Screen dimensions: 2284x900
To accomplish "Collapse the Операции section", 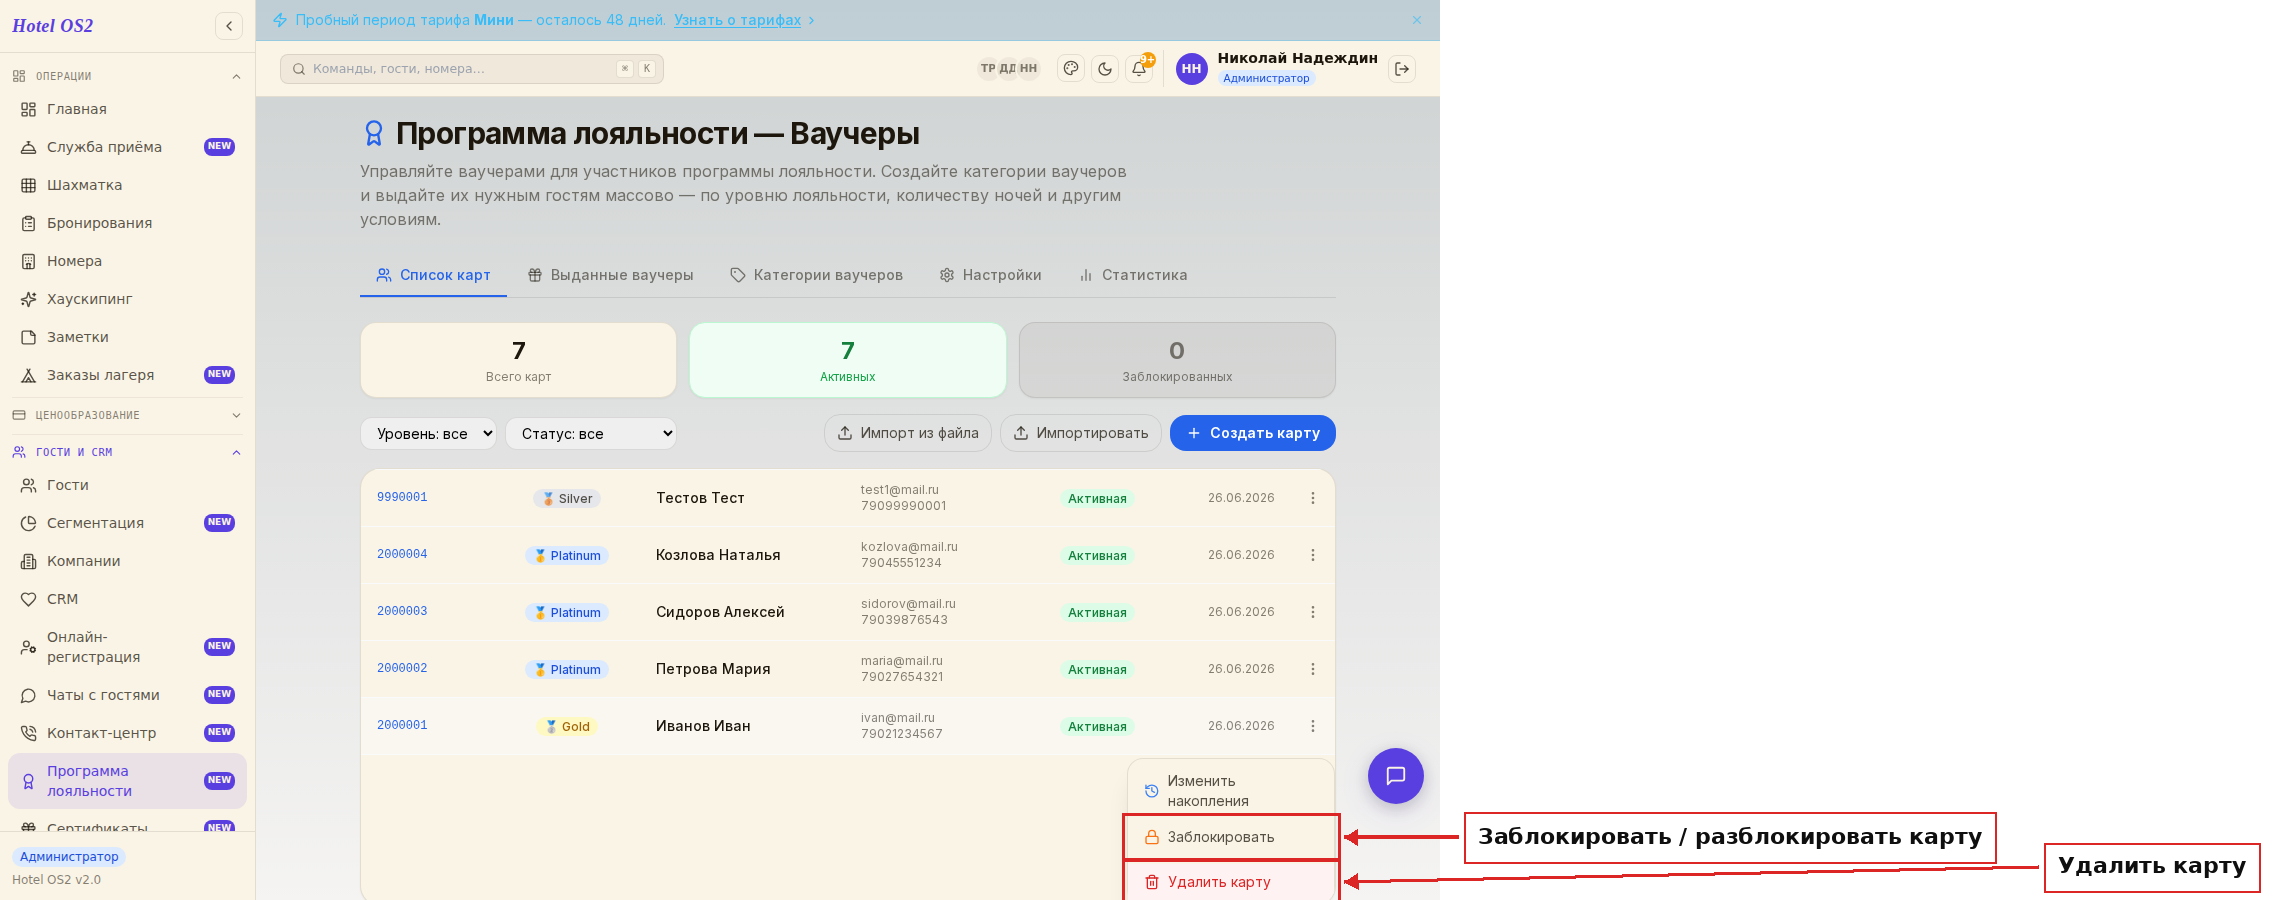I will click(x=127, y=76).
